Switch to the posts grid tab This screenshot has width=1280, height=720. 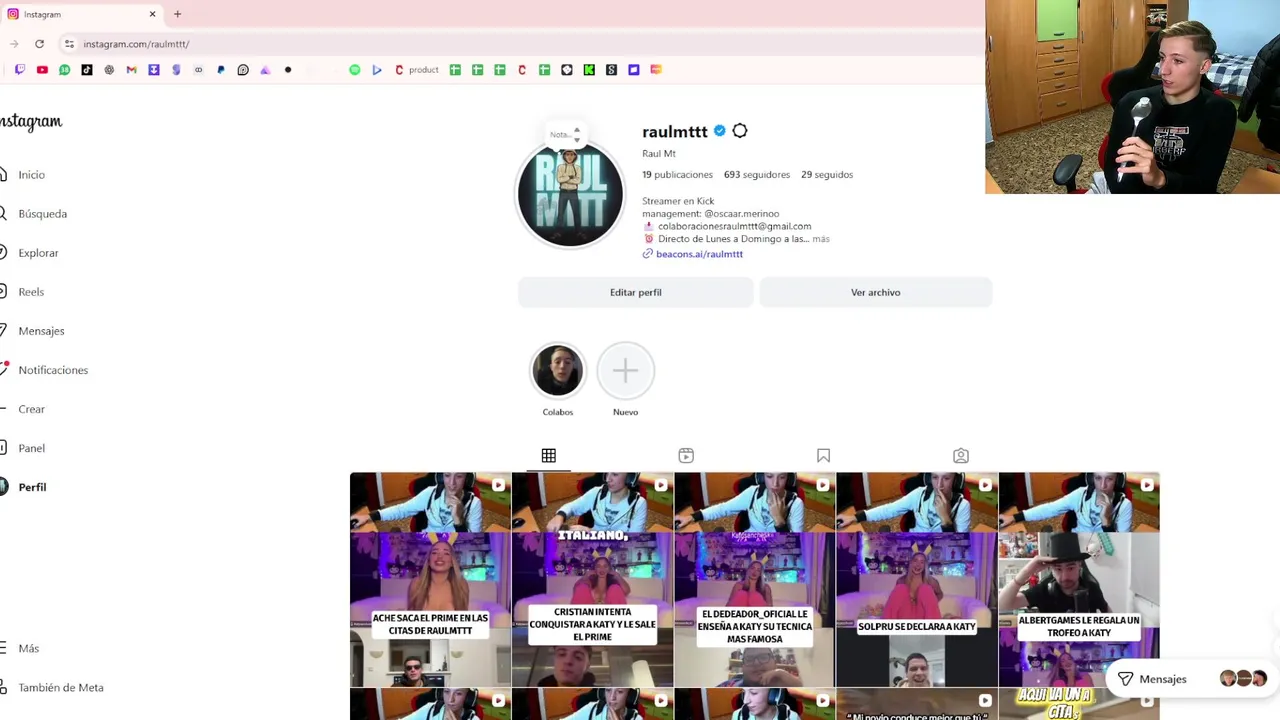pyautogui.click(x=549, y=456)
